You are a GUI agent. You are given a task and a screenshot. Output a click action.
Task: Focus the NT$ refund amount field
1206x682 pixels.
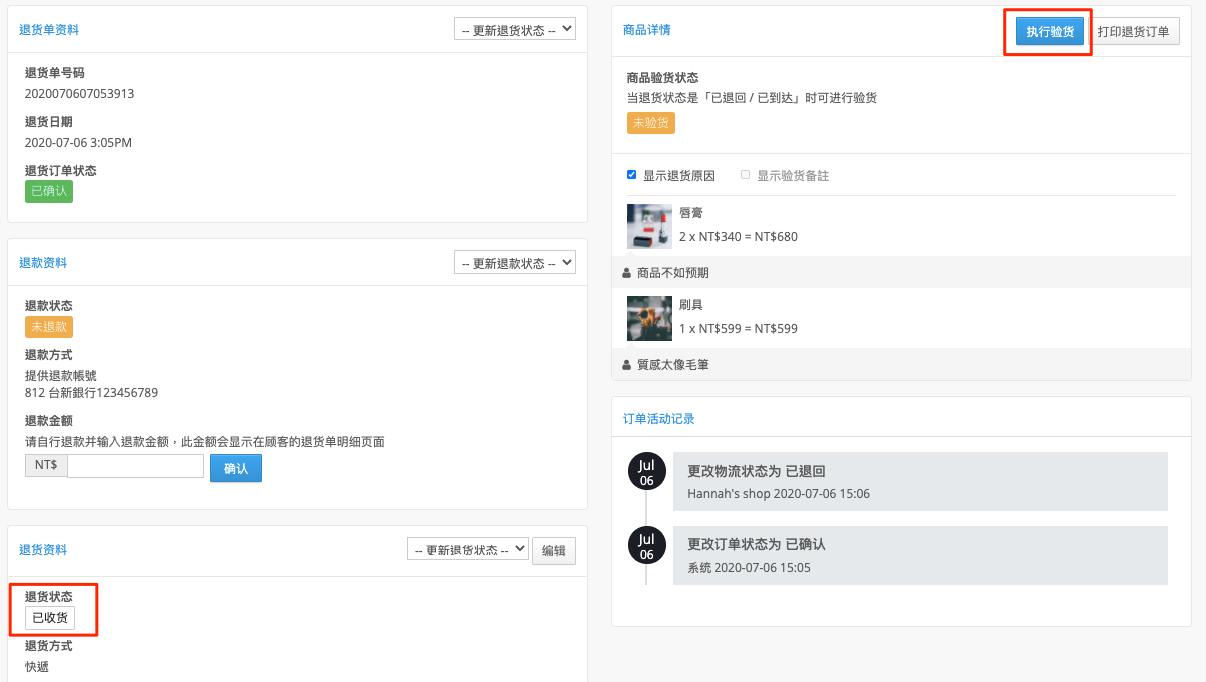point(136,466)
